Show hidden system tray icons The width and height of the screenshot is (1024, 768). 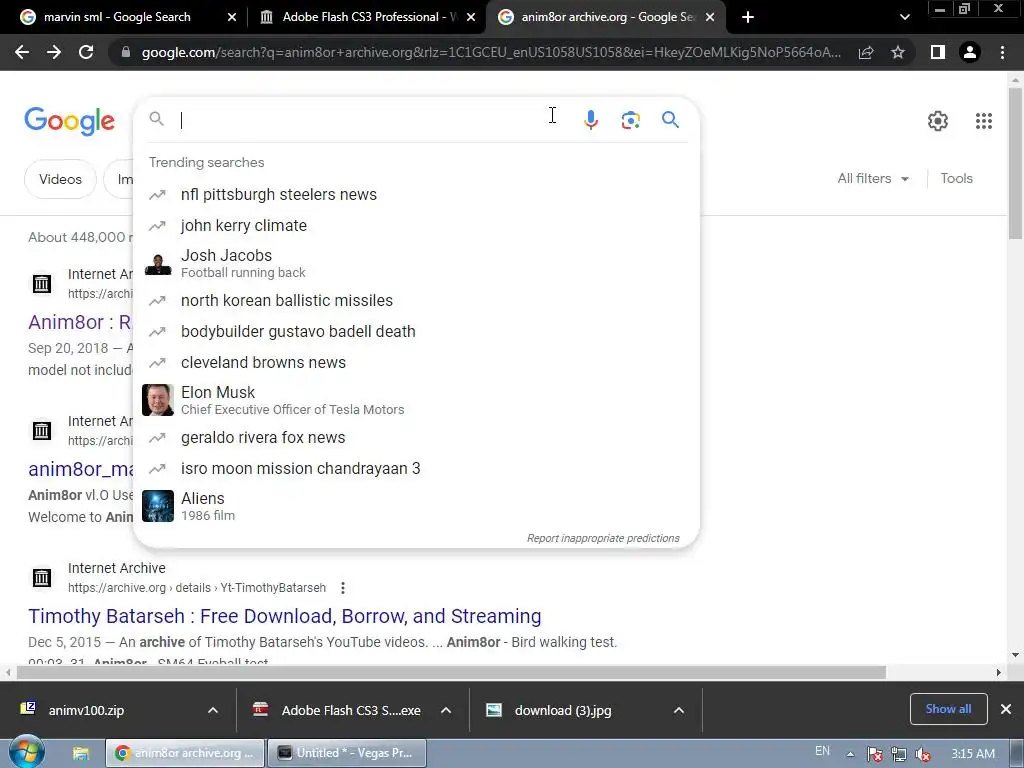[x=850, y=754]
